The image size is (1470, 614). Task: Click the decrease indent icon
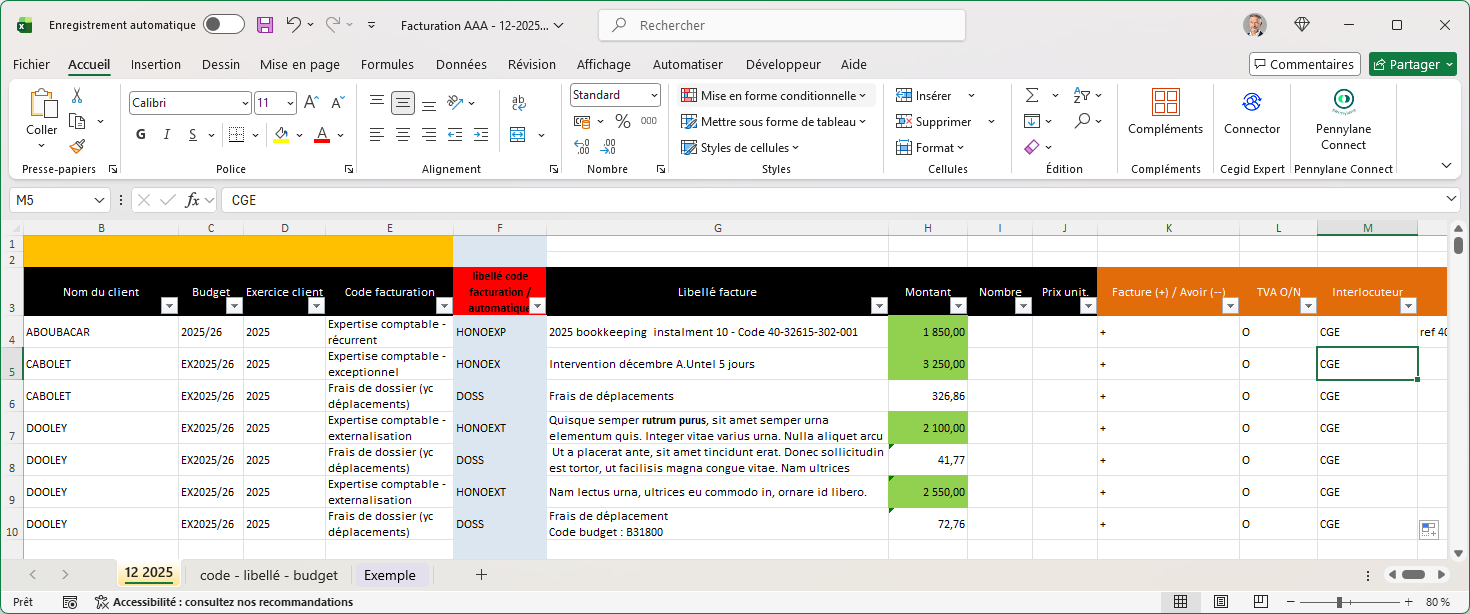(455, 134)
